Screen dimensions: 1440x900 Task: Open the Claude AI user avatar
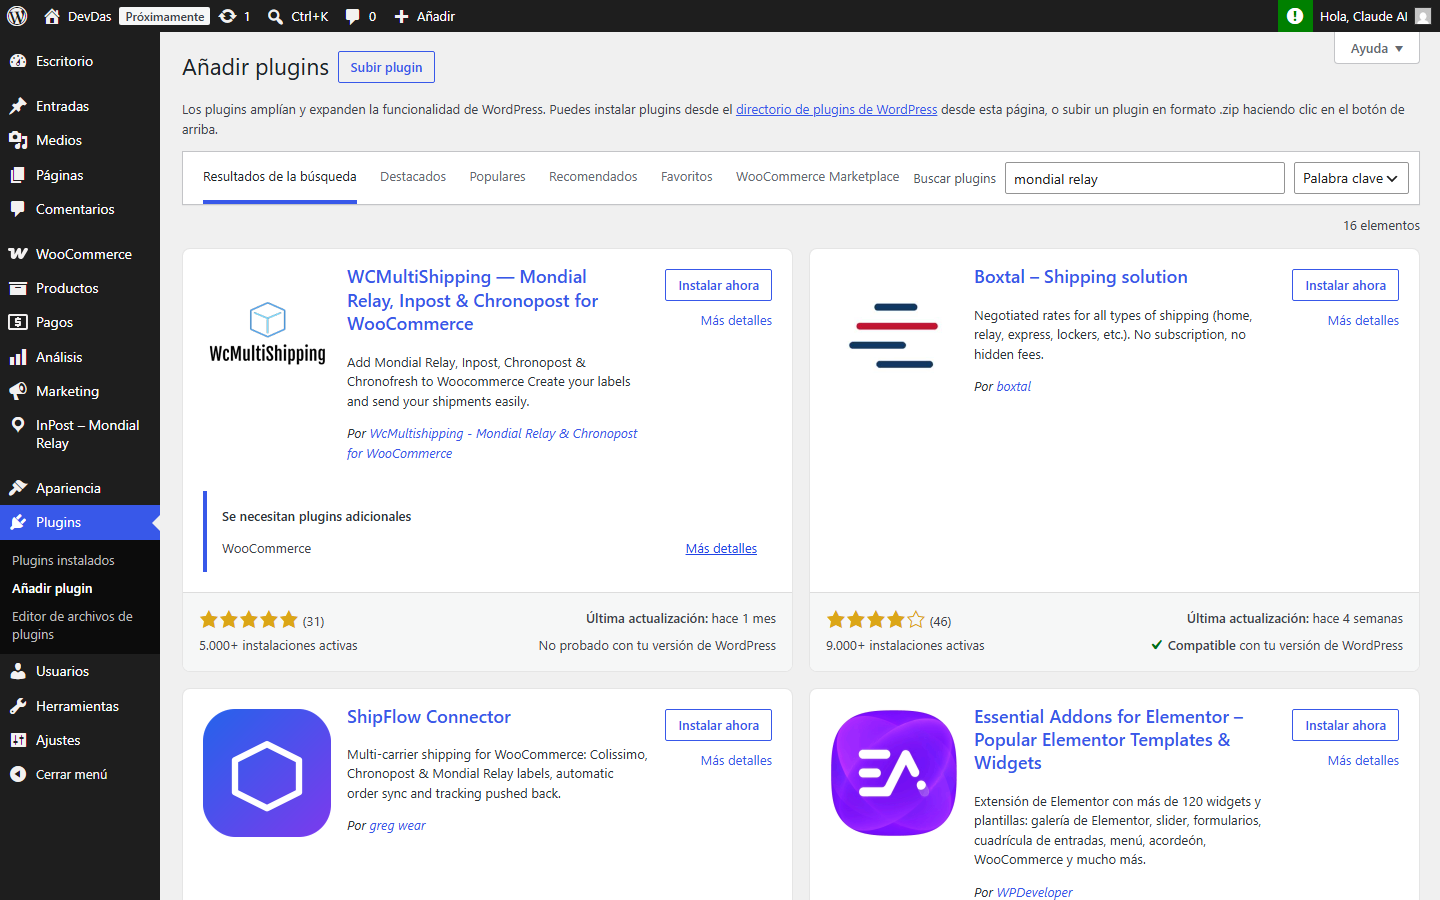1423,16
